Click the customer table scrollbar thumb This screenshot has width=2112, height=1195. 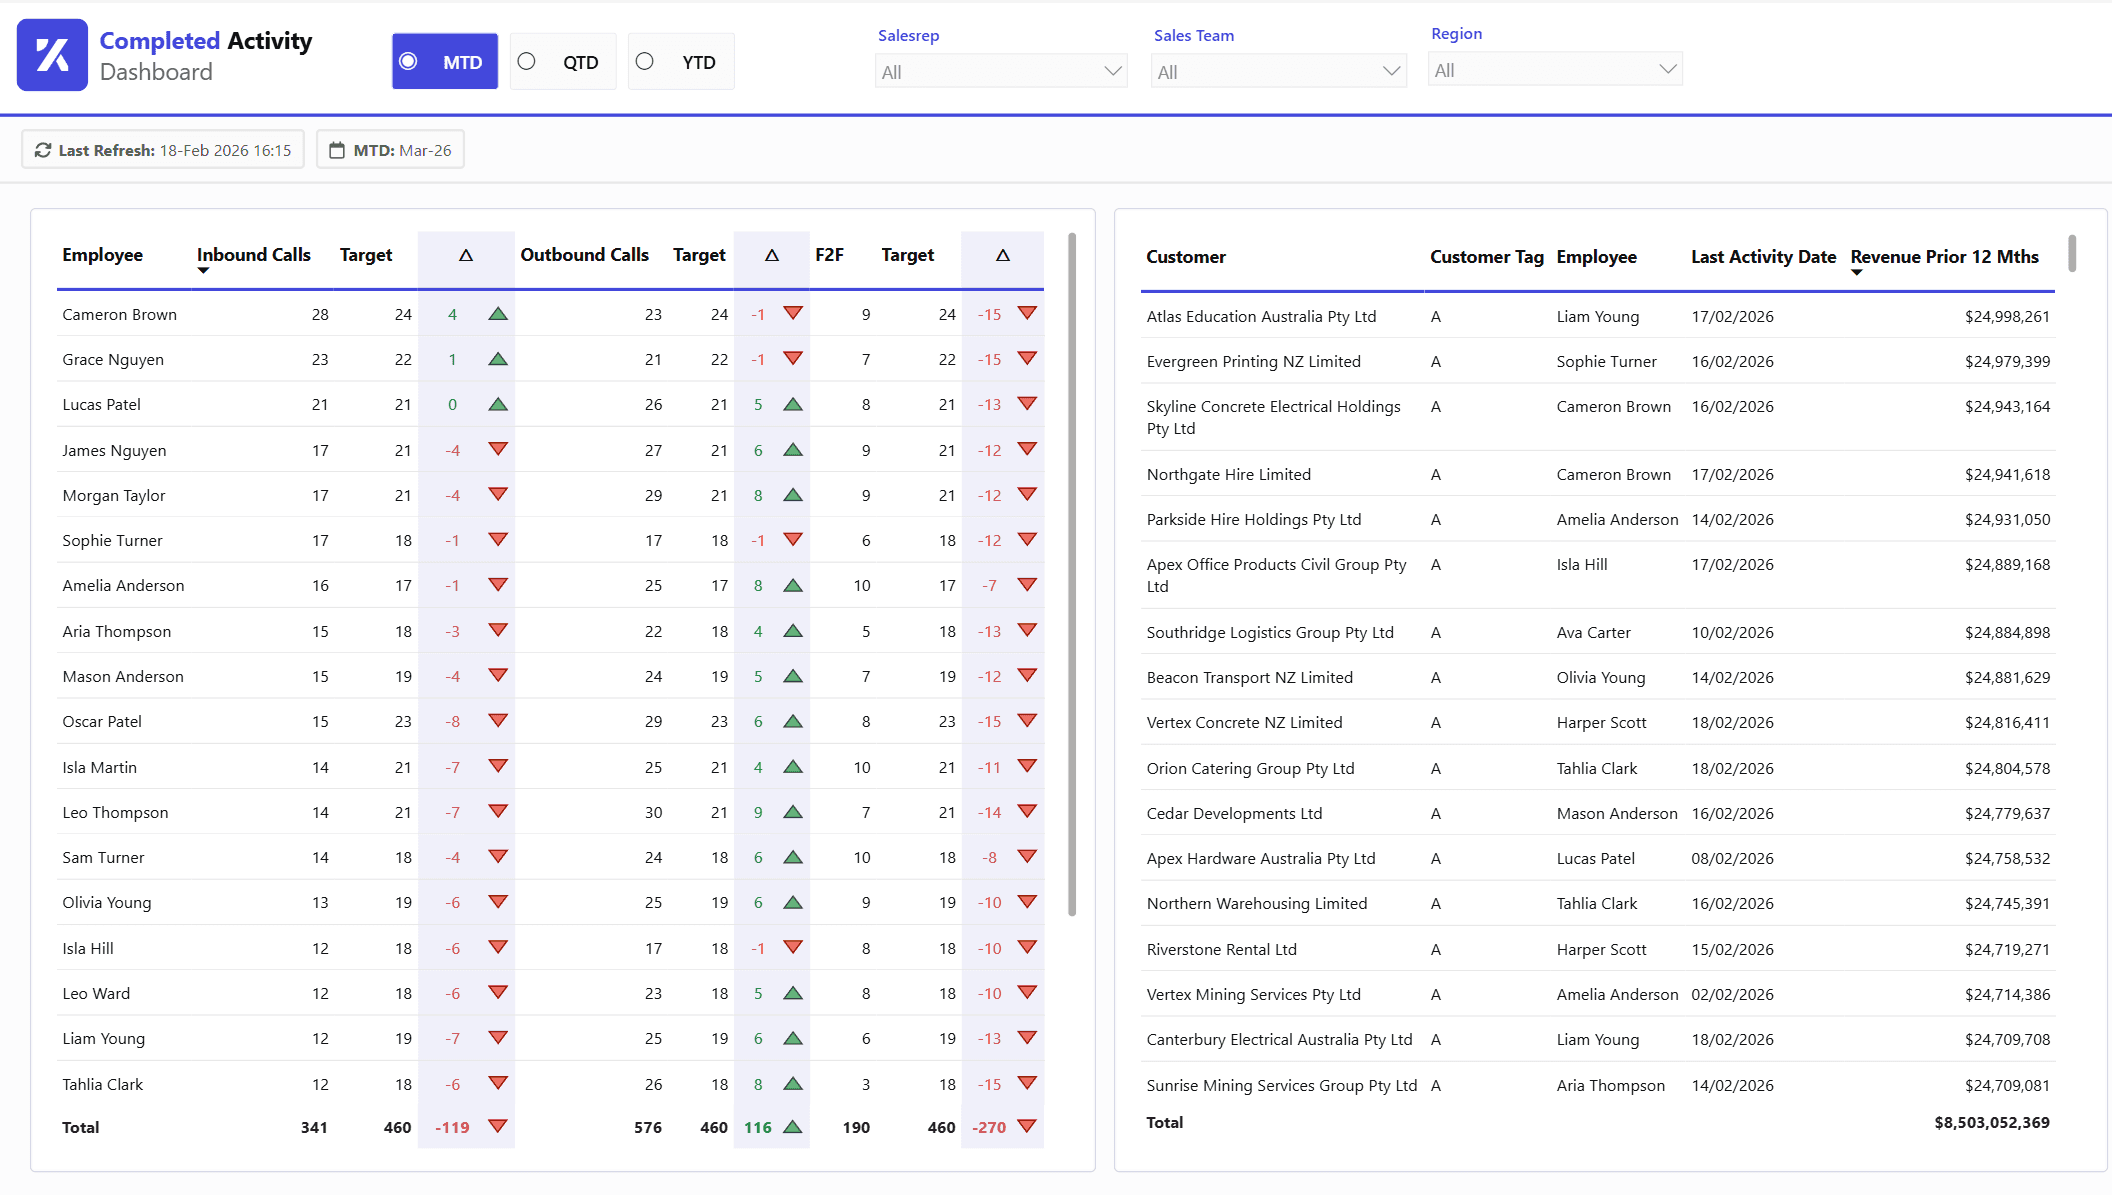[2072, 253]
